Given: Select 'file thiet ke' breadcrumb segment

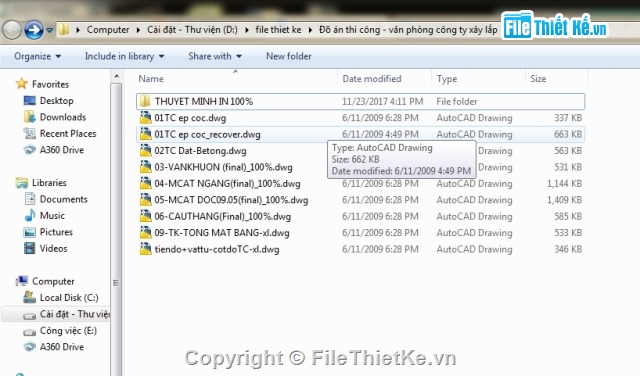Looking at the screenshot, I should point(278,30).
